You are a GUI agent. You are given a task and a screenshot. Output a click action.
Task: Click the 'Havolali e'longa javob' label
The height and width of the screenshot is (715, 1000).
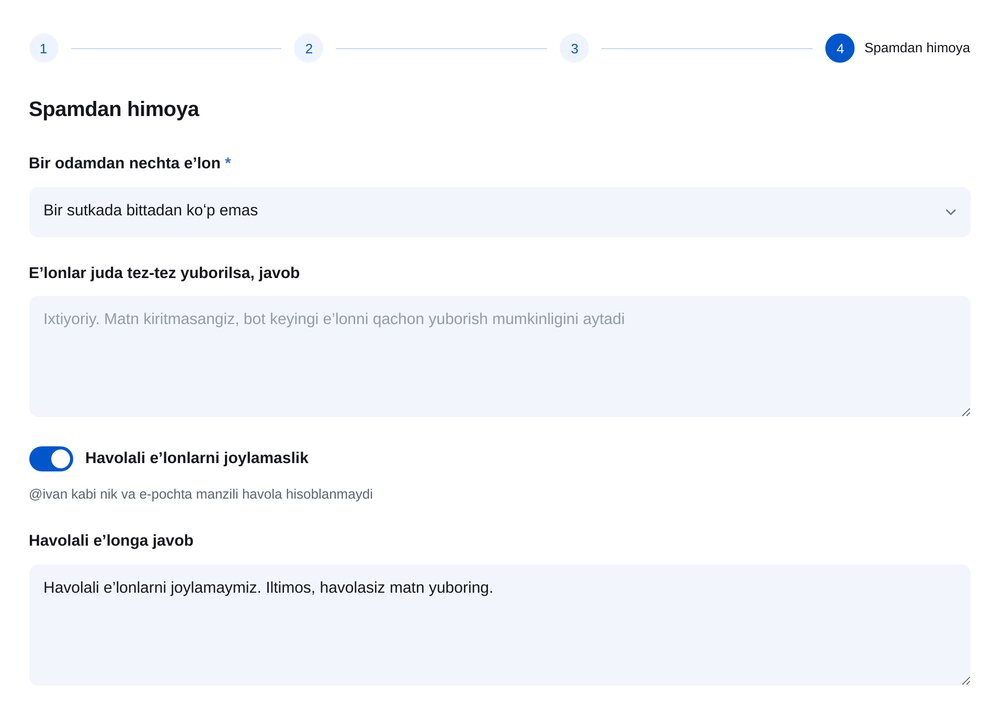pos(111,541)
